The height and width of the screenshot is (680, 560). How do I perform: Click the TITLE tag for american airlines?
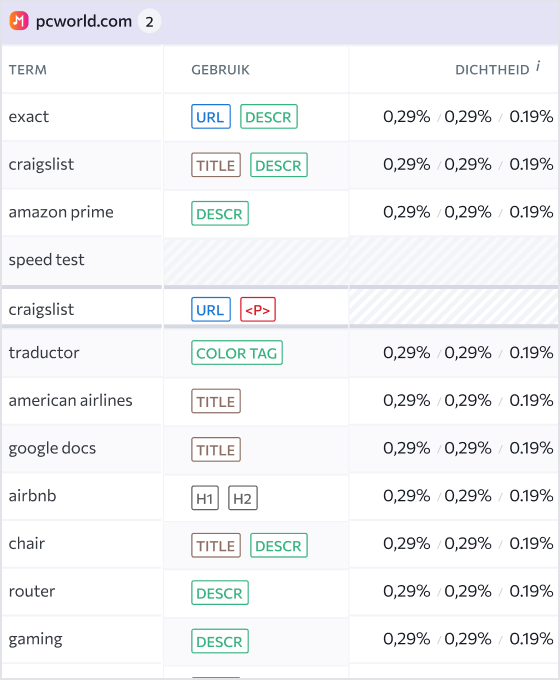(216, 401)
